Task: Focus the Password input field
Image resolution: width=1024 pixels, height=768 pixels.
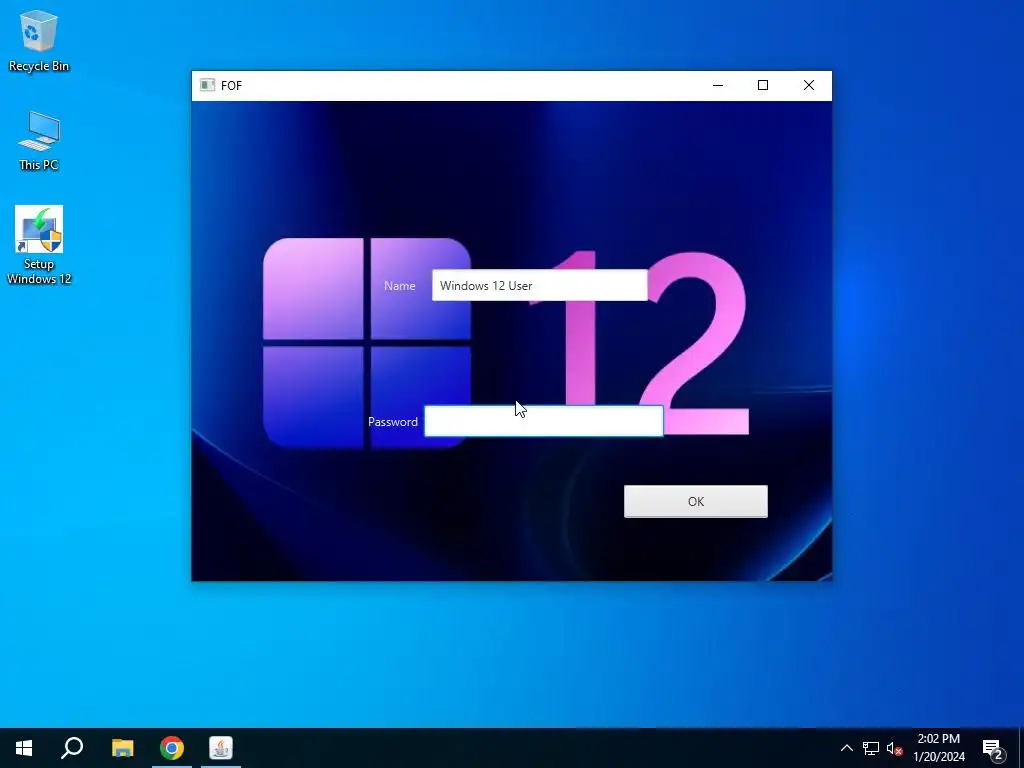Action: point(543,421)
